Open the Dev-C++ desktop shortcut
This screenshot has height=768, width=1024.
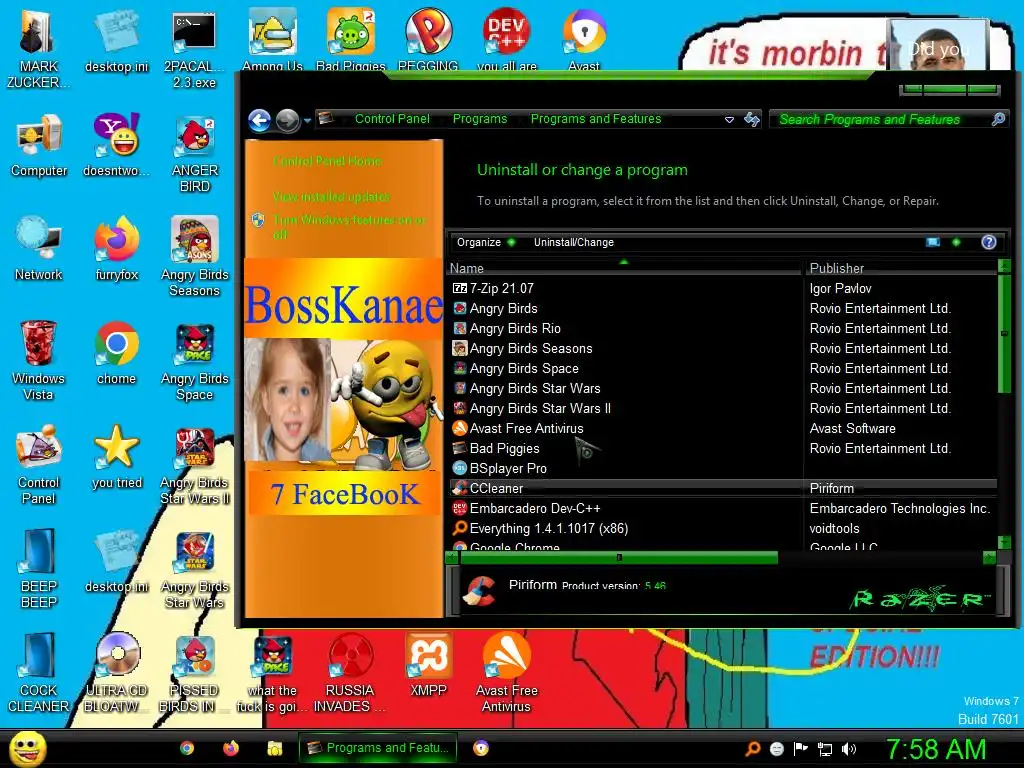coord(507,39)
